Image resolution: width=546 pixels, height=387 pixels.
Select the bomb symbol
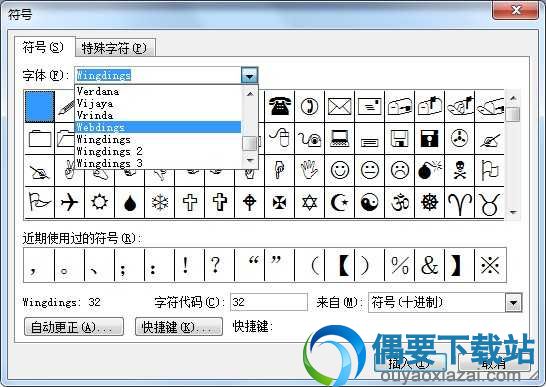[429, 171]
